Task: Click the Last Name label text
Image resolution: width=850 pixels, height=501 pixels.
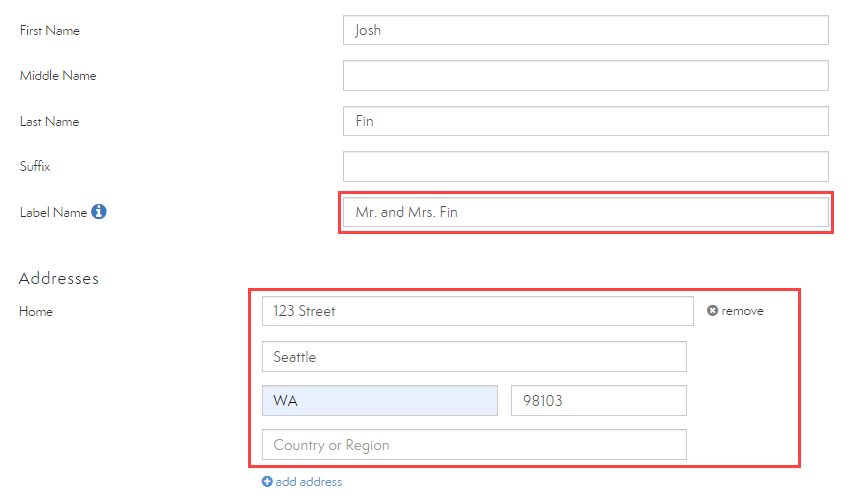Action: [49, 122]
